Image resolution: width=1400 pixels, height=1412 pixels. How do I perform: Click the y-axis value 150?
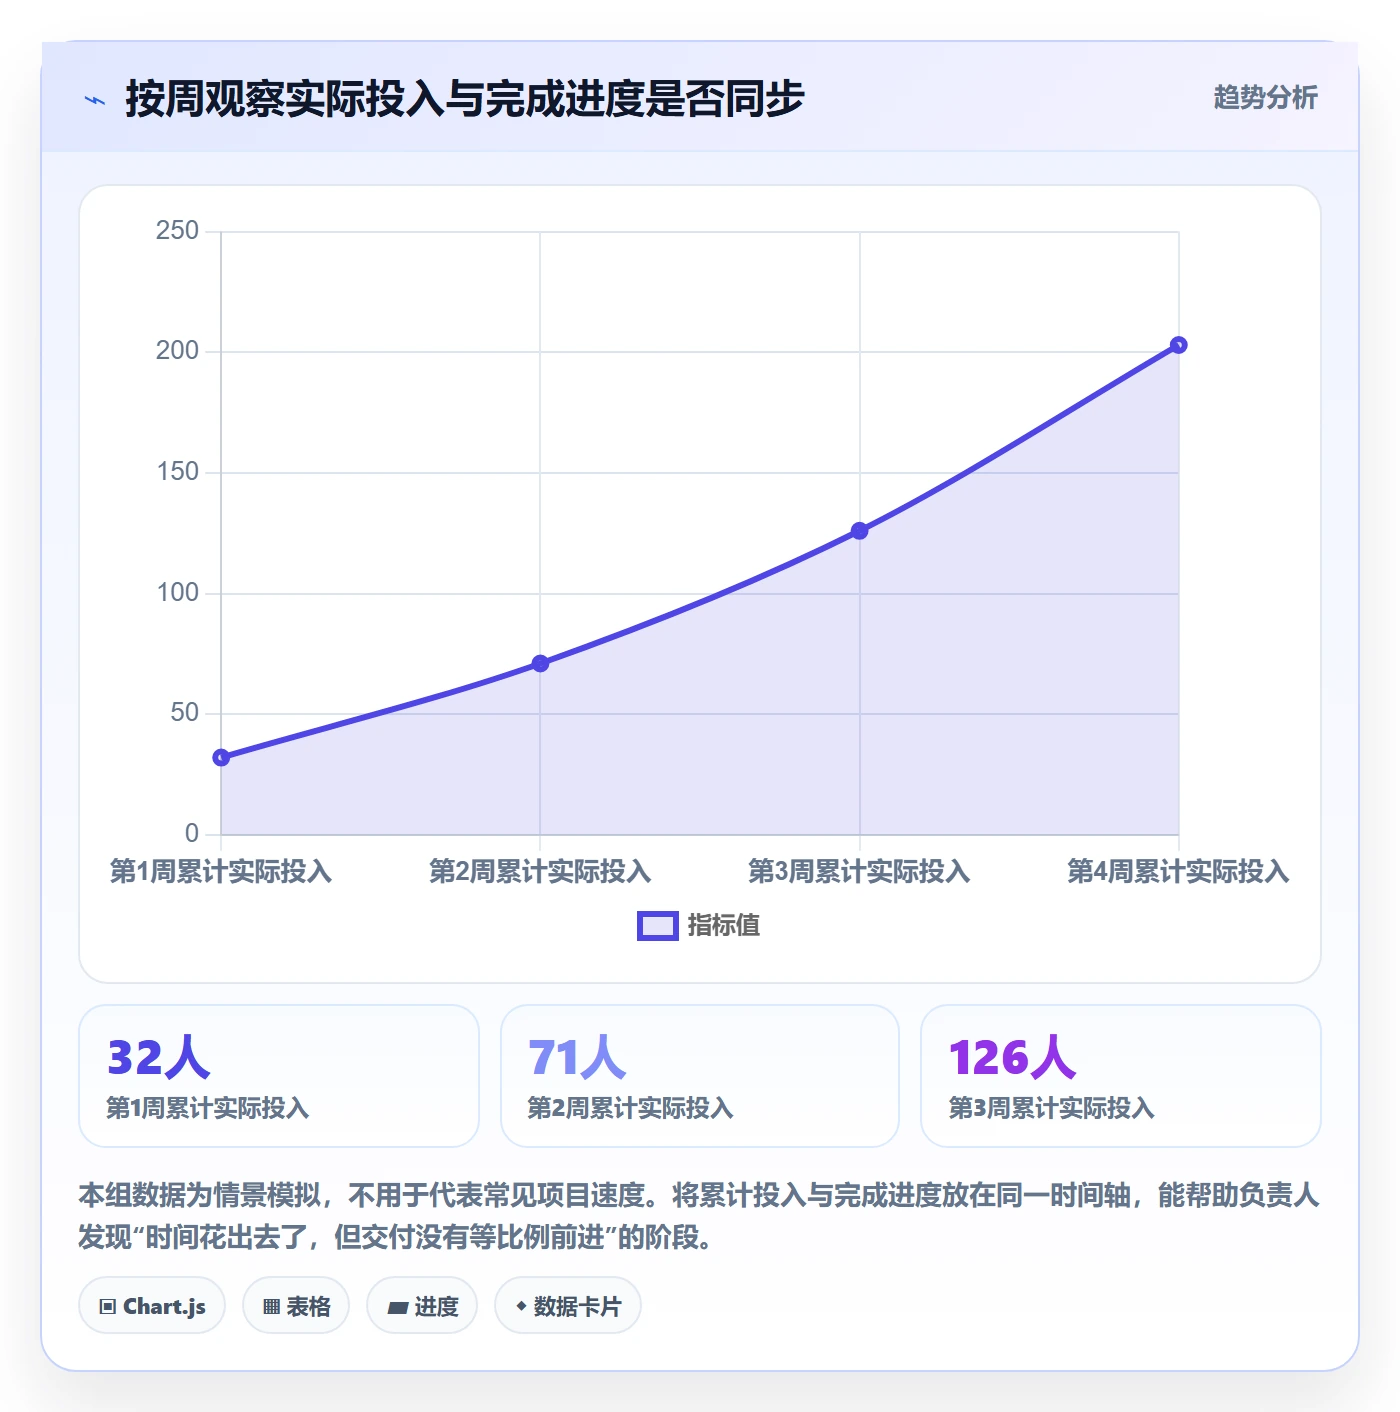(x=177, y=472)
